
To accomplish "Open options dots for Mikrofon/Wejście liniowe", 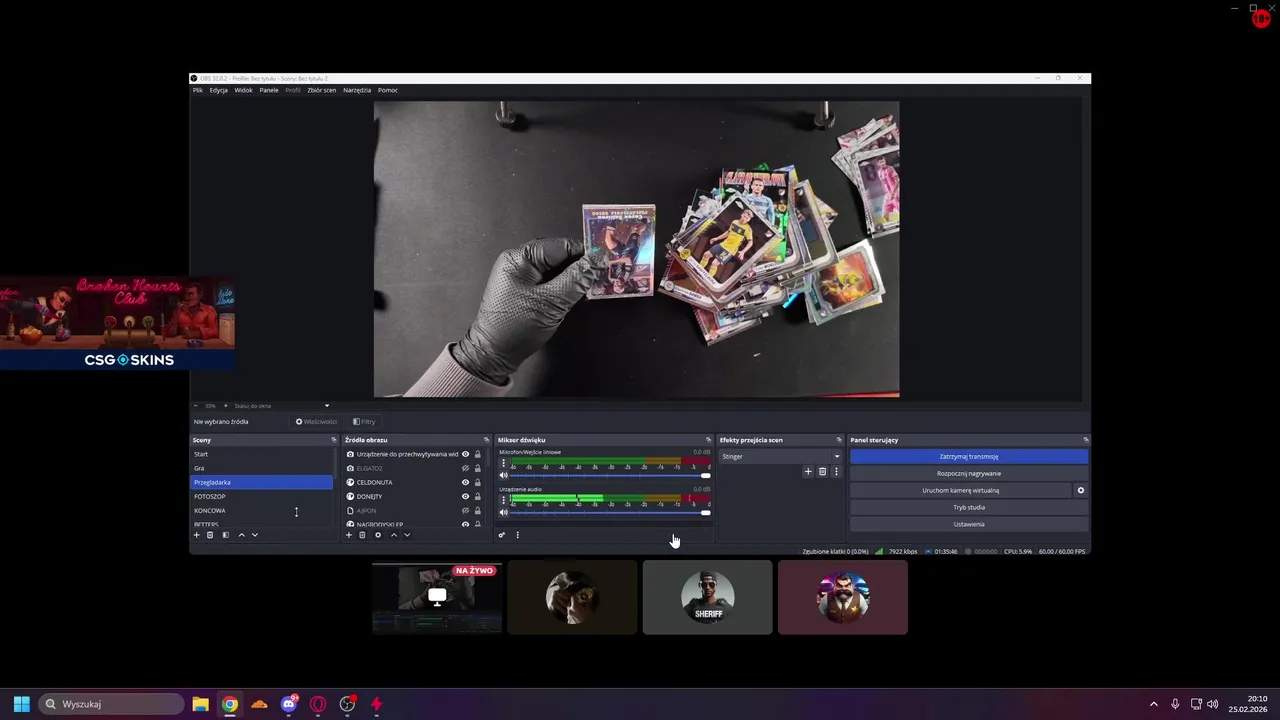I will coord(503,463).
